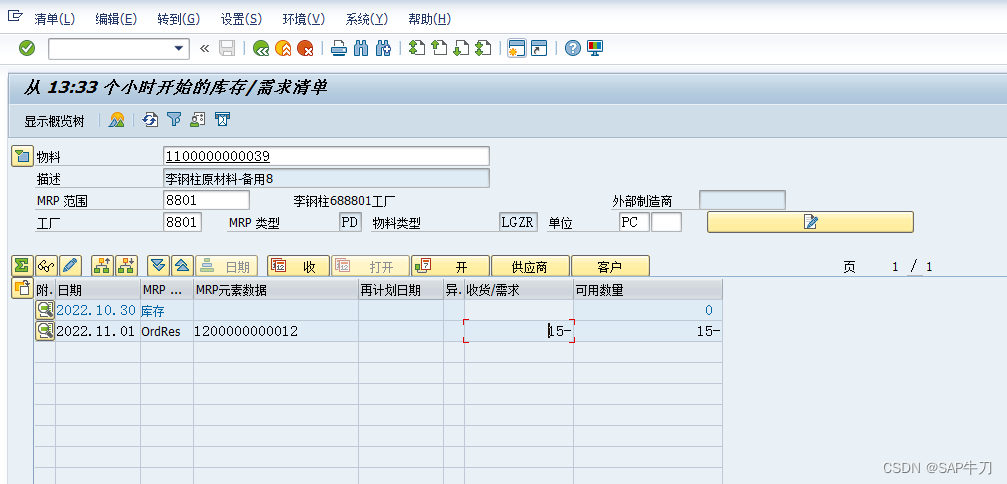Screen dimensions: 1007x484
Task: Open the 编辑(E) menu
Action: coord(116,19)
